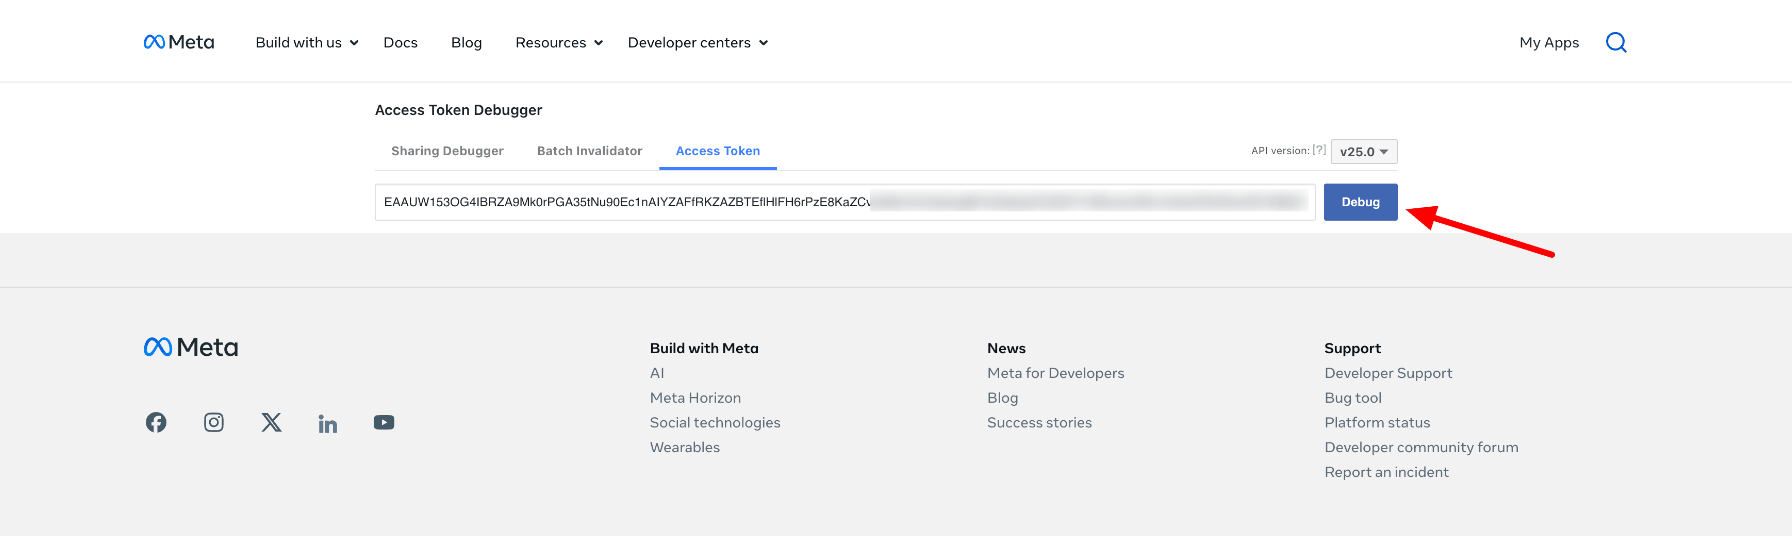This screenshot has width=1792, height=536.
Task: Click the API version help [?] link
Action: 1319,150
